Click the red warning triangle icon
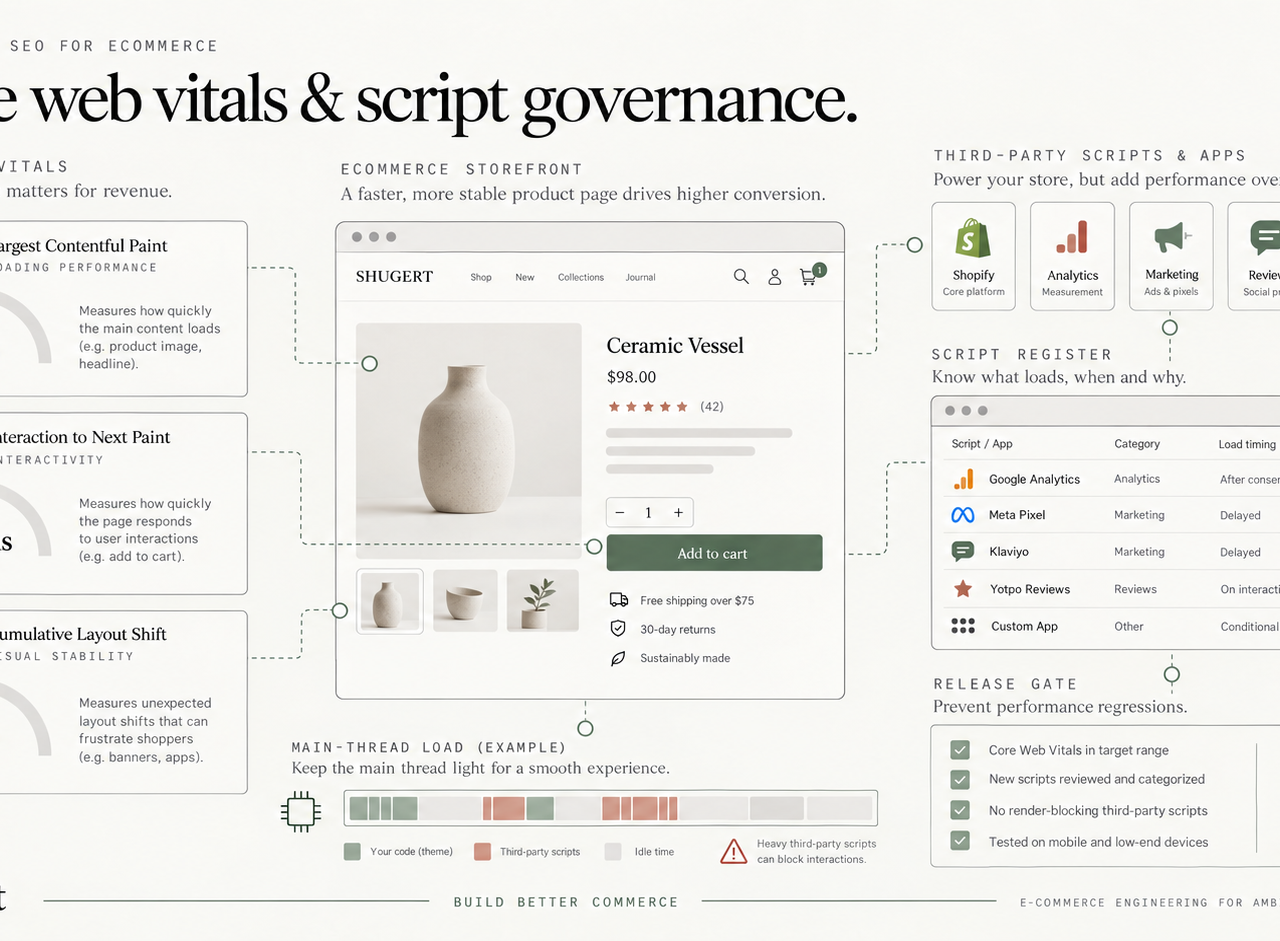 pyautogui.click(x=734, y=851)
